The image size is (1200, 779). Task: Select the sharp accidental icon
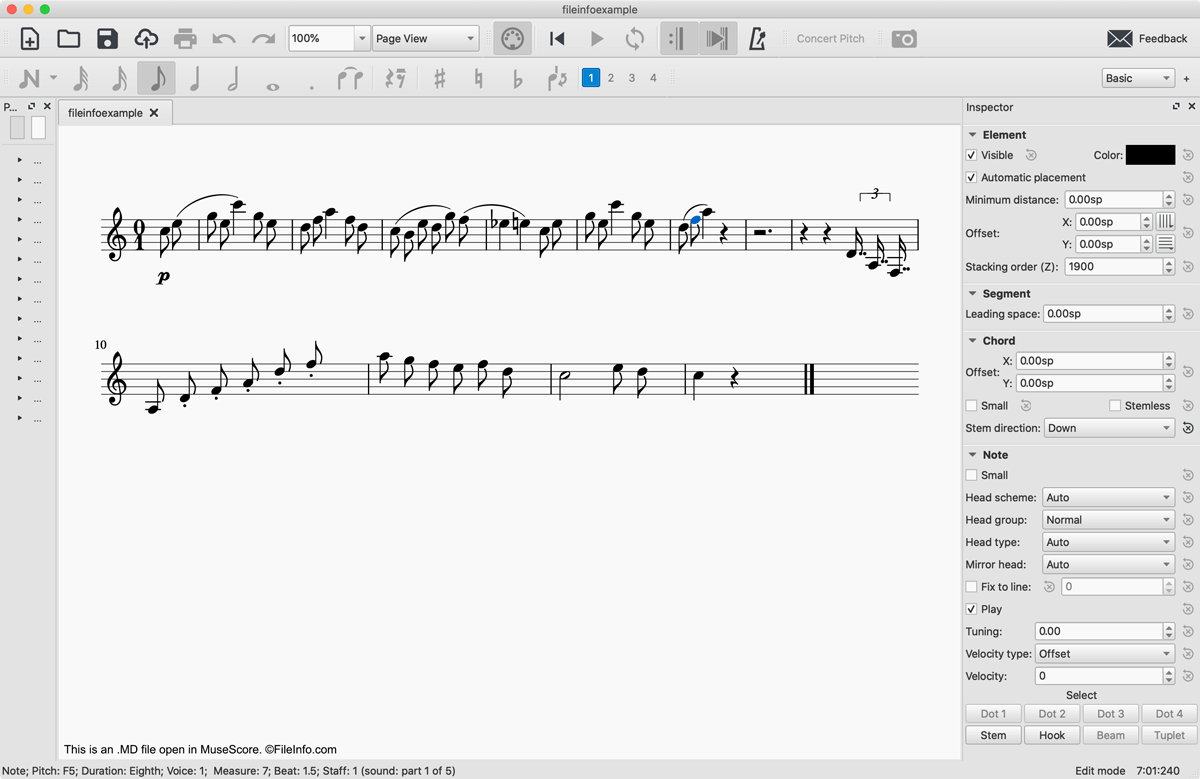[439, 78]
